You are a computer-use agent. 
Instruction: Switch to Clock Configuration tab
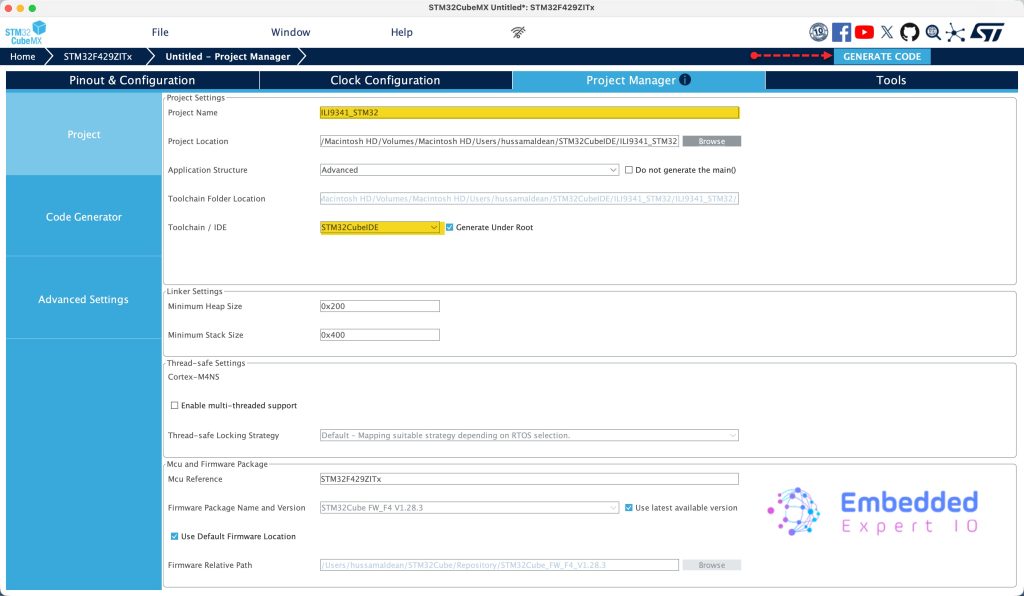pyautogui.click(x=385, y=80)
